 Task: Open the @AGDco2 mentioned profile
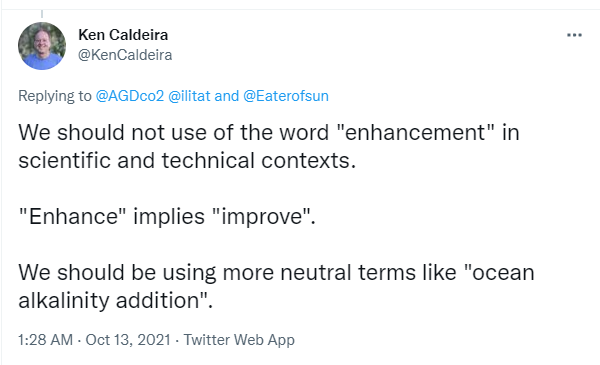(x=130, y=96)
